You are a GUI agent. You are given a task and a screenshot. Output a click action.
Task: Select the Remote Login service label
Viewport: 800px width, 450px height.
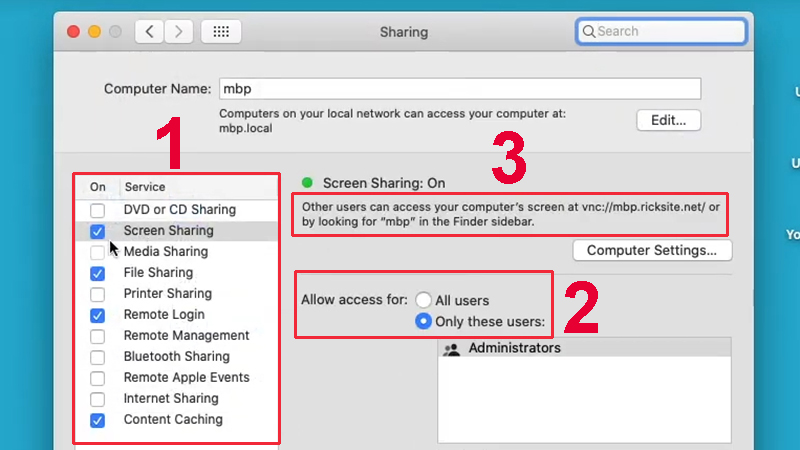164,314
